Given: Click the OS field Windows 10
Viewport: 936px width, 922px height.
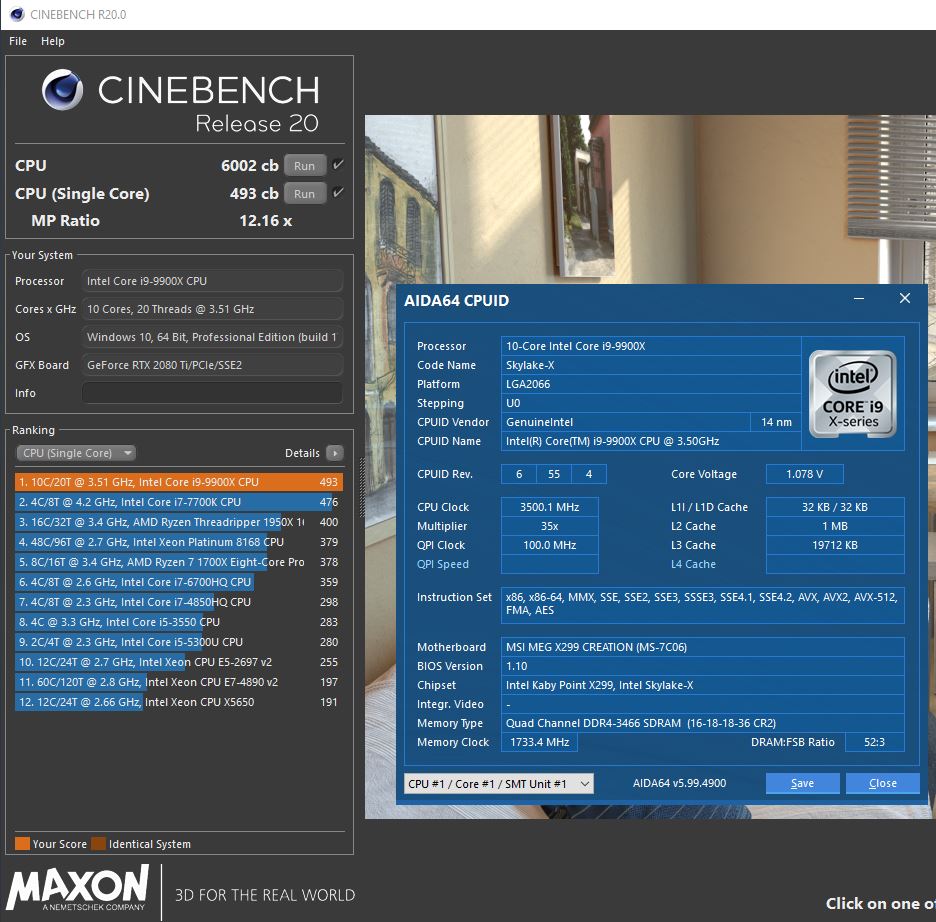Looking at the screenshot, I should tap(213, 337).
